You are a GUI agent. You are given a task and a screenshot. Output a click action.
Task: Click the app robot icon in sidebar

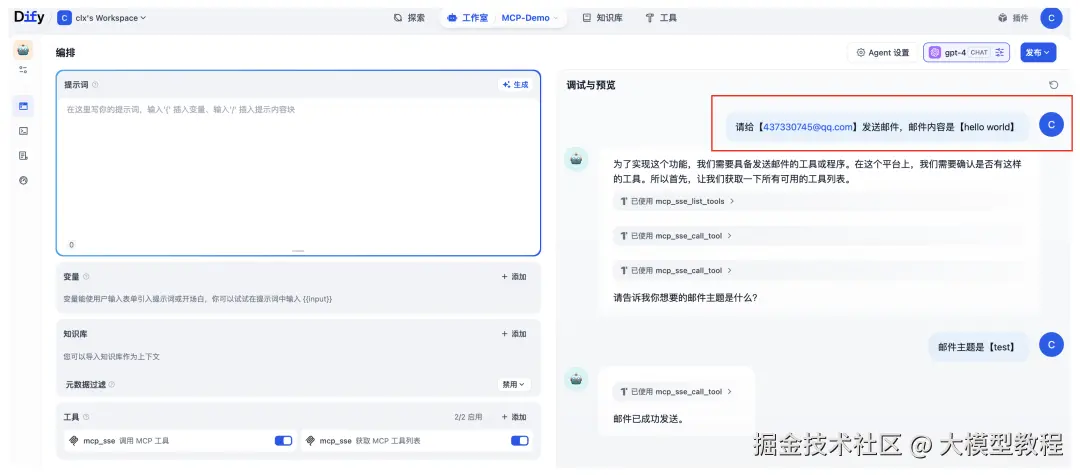tap(24, 50)
